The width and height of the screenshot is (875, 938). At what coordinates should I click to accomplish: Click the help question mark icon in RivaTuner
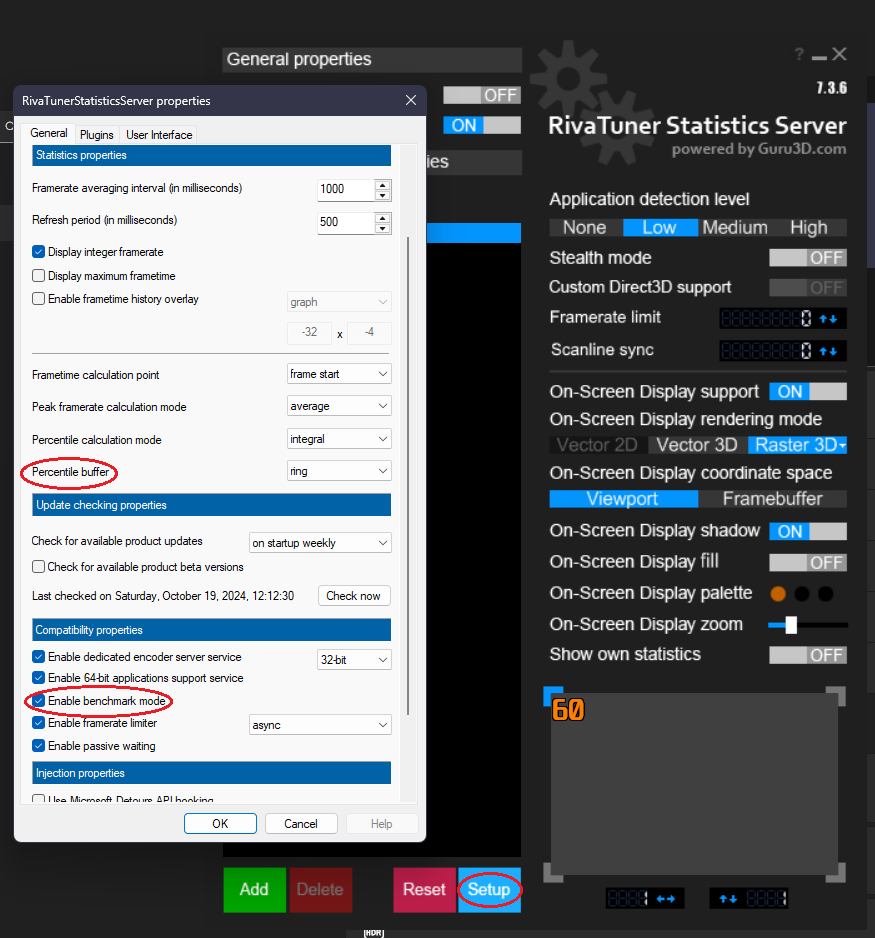(799, 54)
